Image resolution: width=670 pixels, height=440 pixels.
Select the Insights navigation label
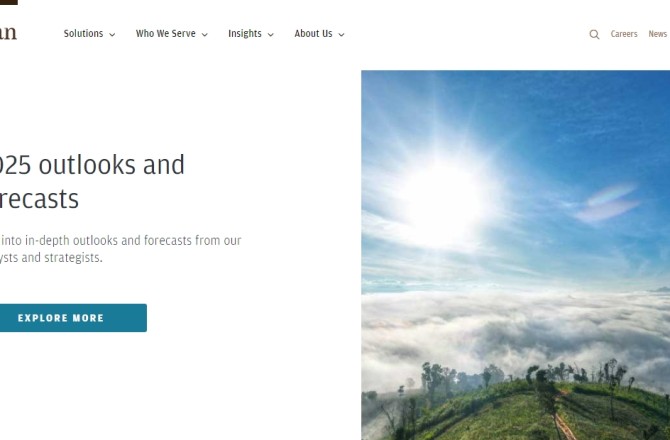[x=245, y=34]
